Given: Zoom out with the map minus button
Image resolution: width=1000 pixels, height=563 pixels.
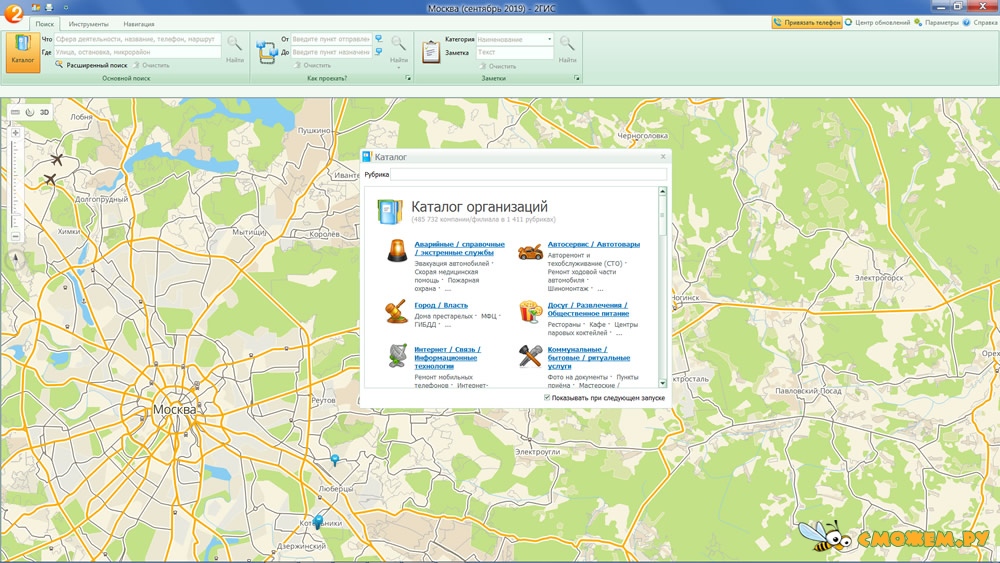Looking at the screenshot, I should point(15,237).
